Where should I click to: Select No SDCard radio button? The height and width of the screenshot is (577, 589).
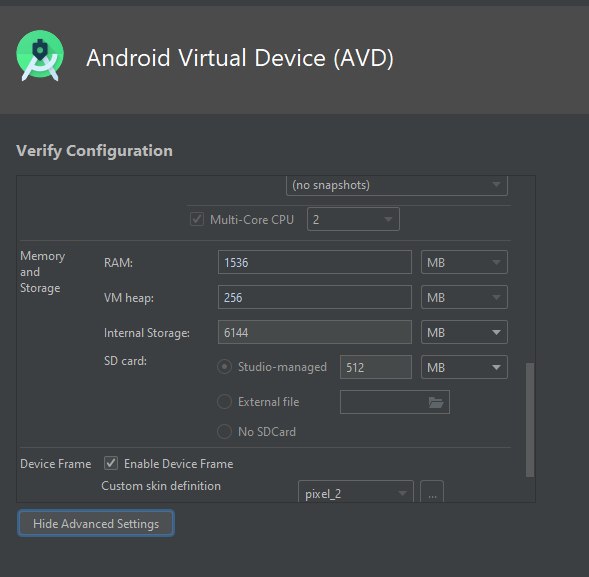(224, 431)
